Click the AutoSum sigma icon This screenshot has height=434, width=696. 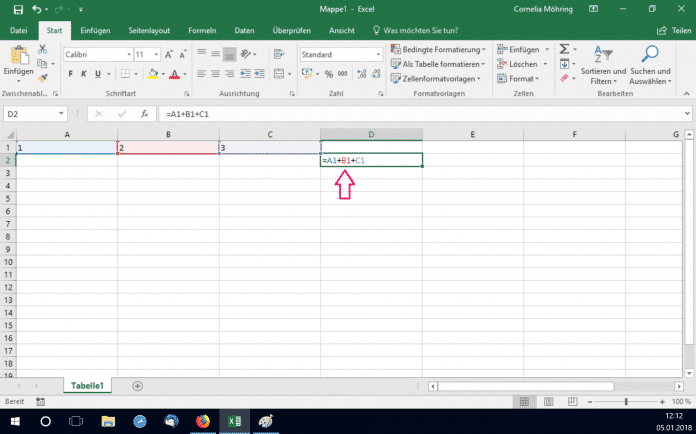[x=564, y=49]
